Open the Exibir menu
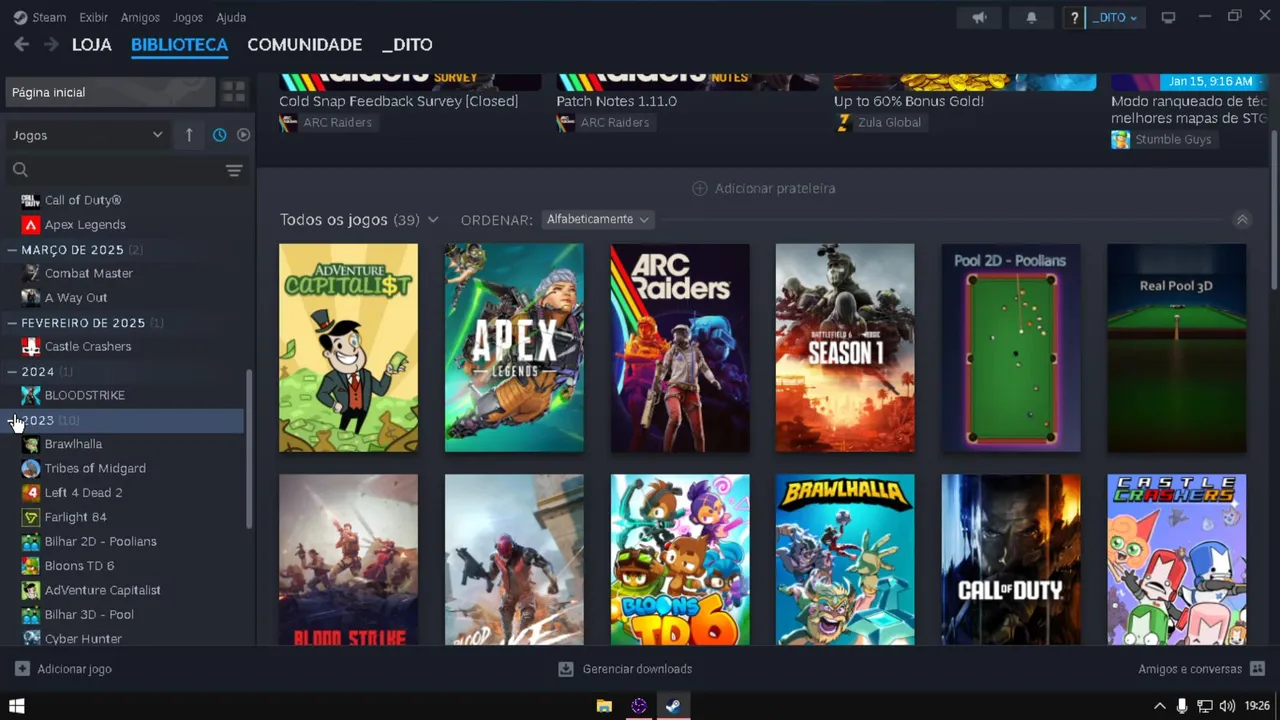This screenshot has height=720, width=1280. click(x=93, y=17)
